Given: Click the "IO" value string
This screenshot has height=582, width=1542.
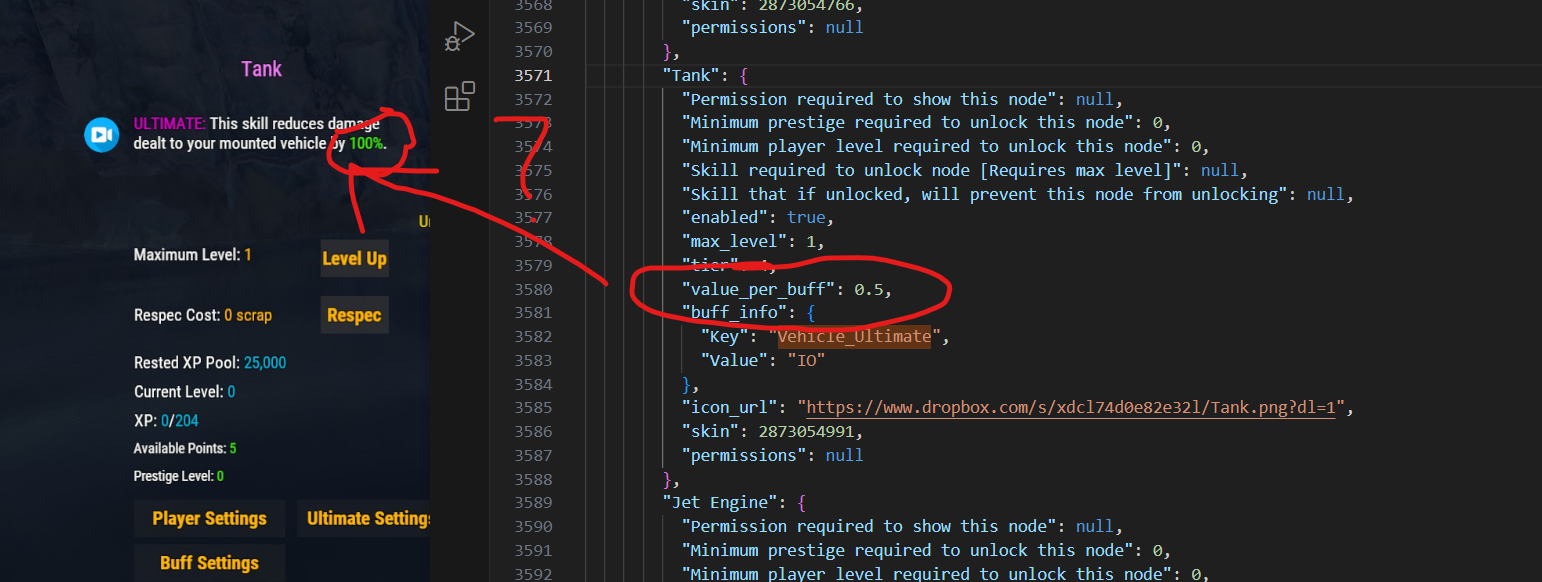Looking at the screenshot, I should point(806,360).
